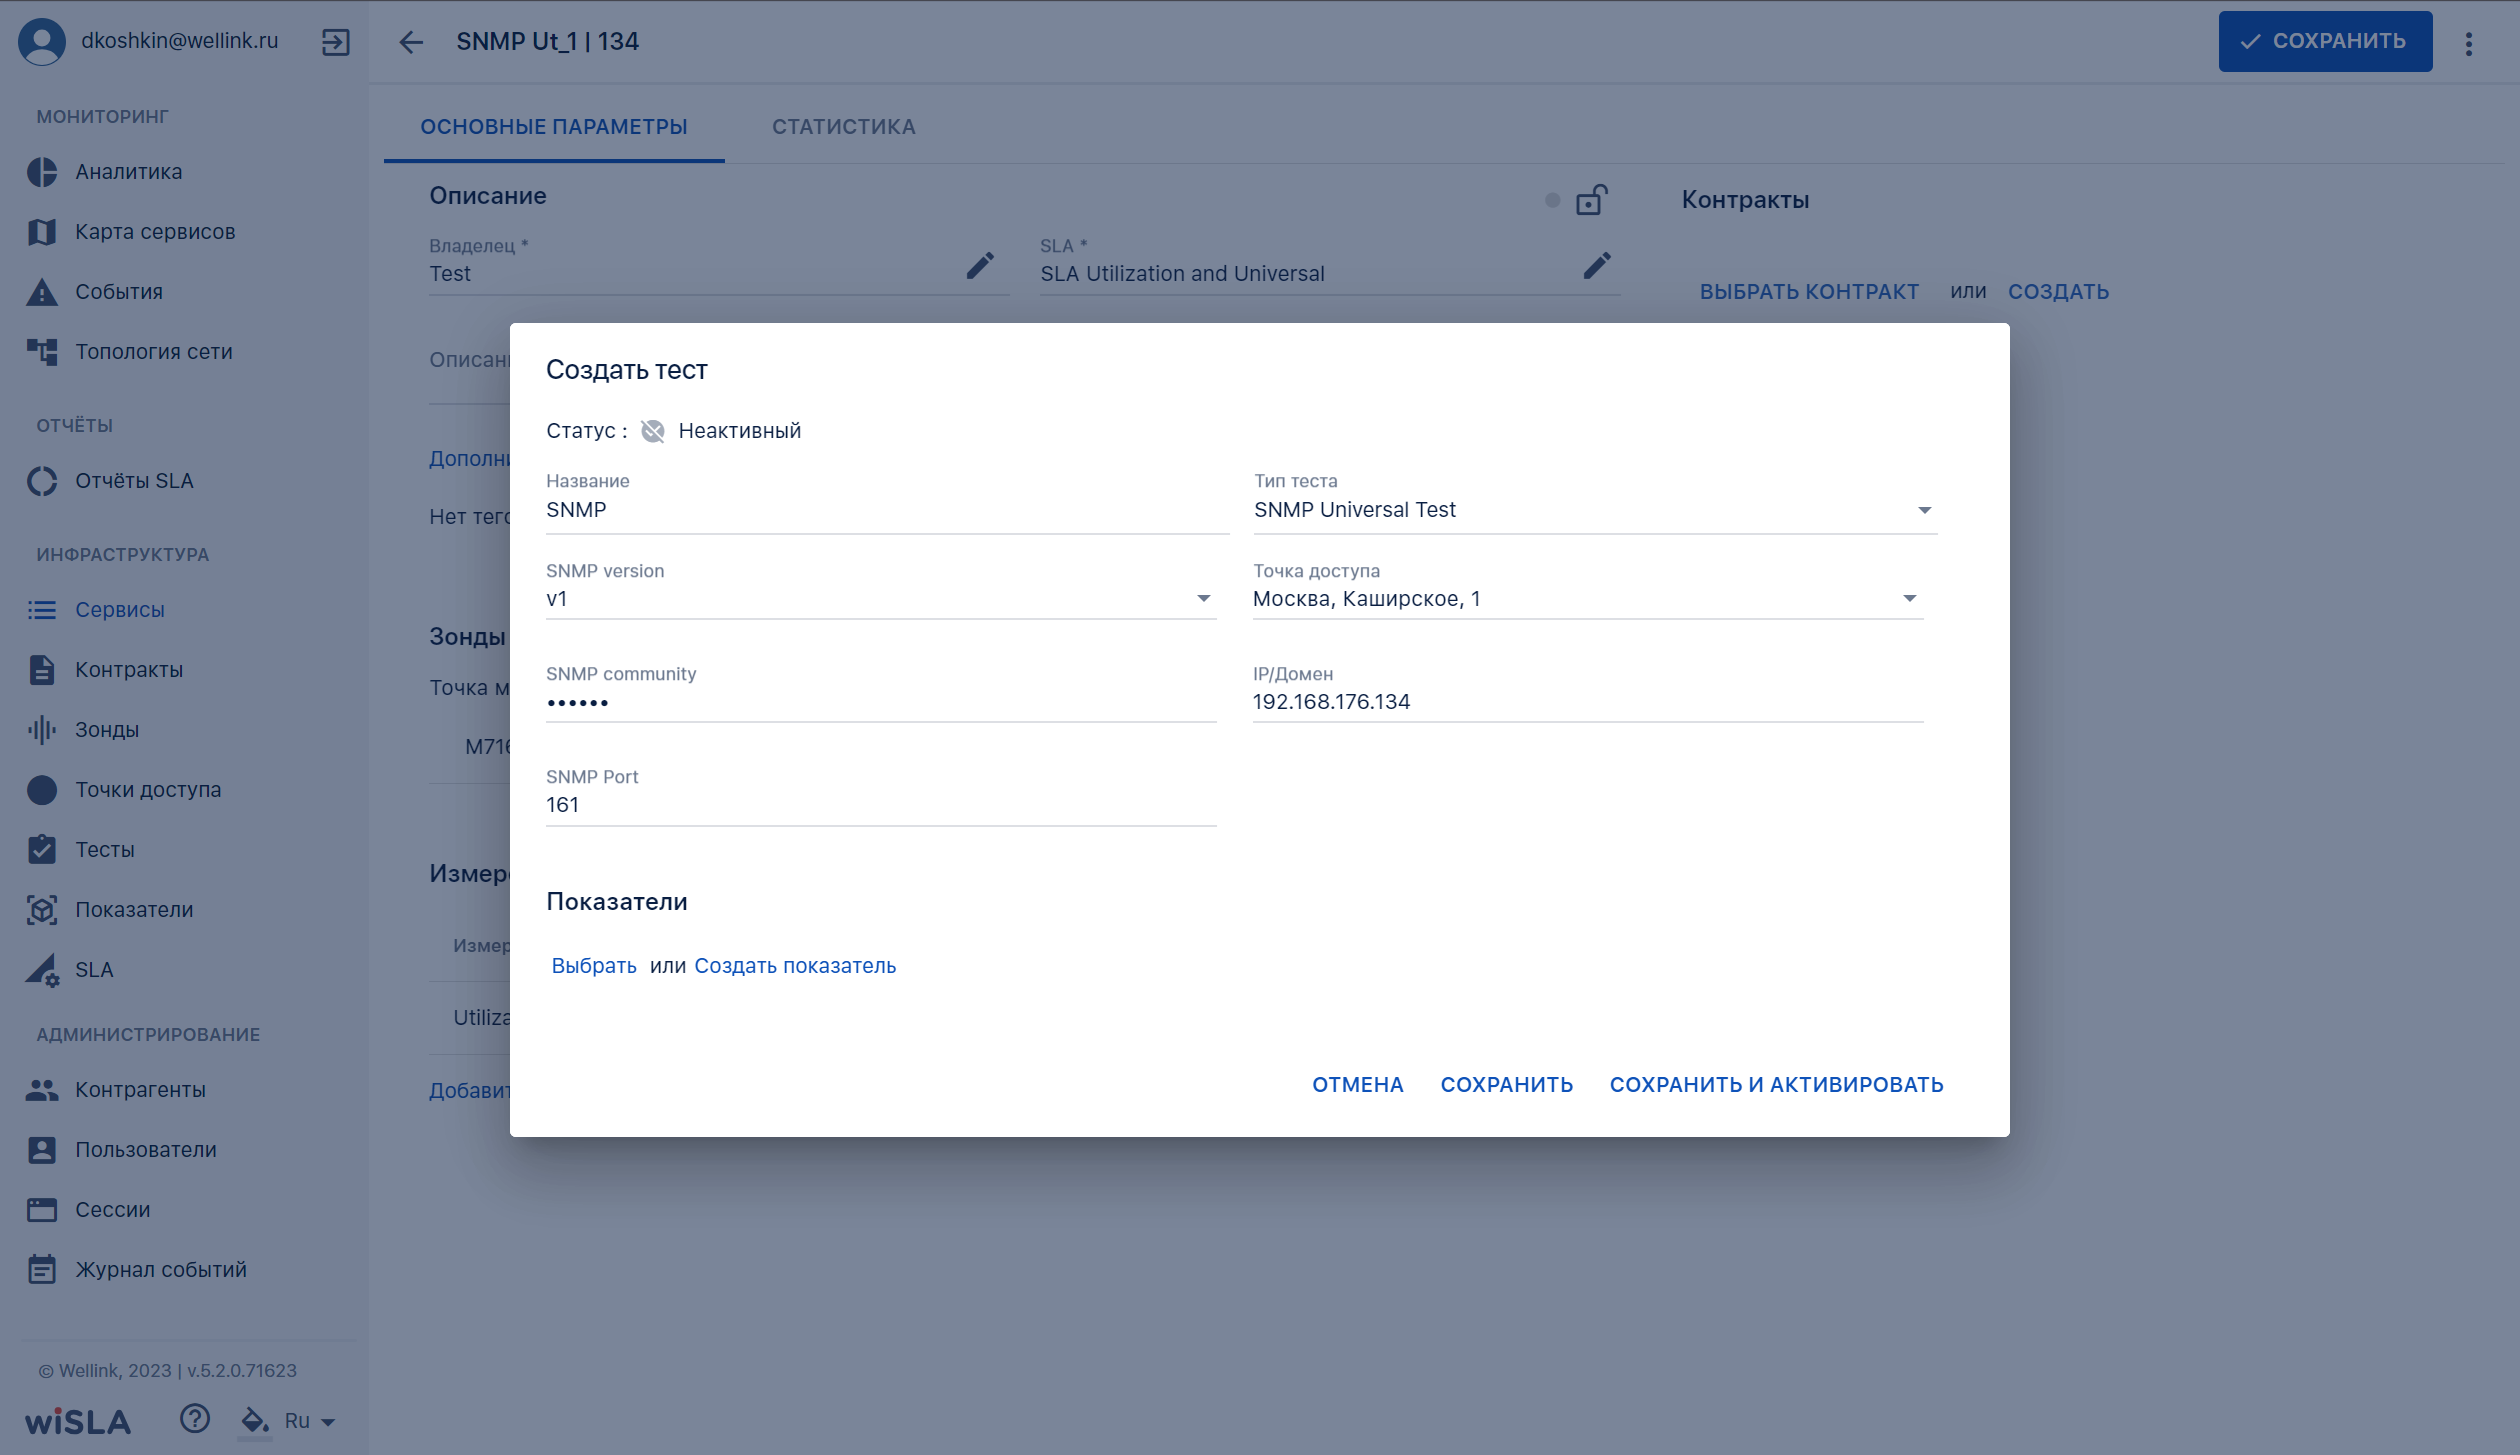The image size is (2520, 1455).
Task: Open Топология сети in the sidebar
Action: 153,352
